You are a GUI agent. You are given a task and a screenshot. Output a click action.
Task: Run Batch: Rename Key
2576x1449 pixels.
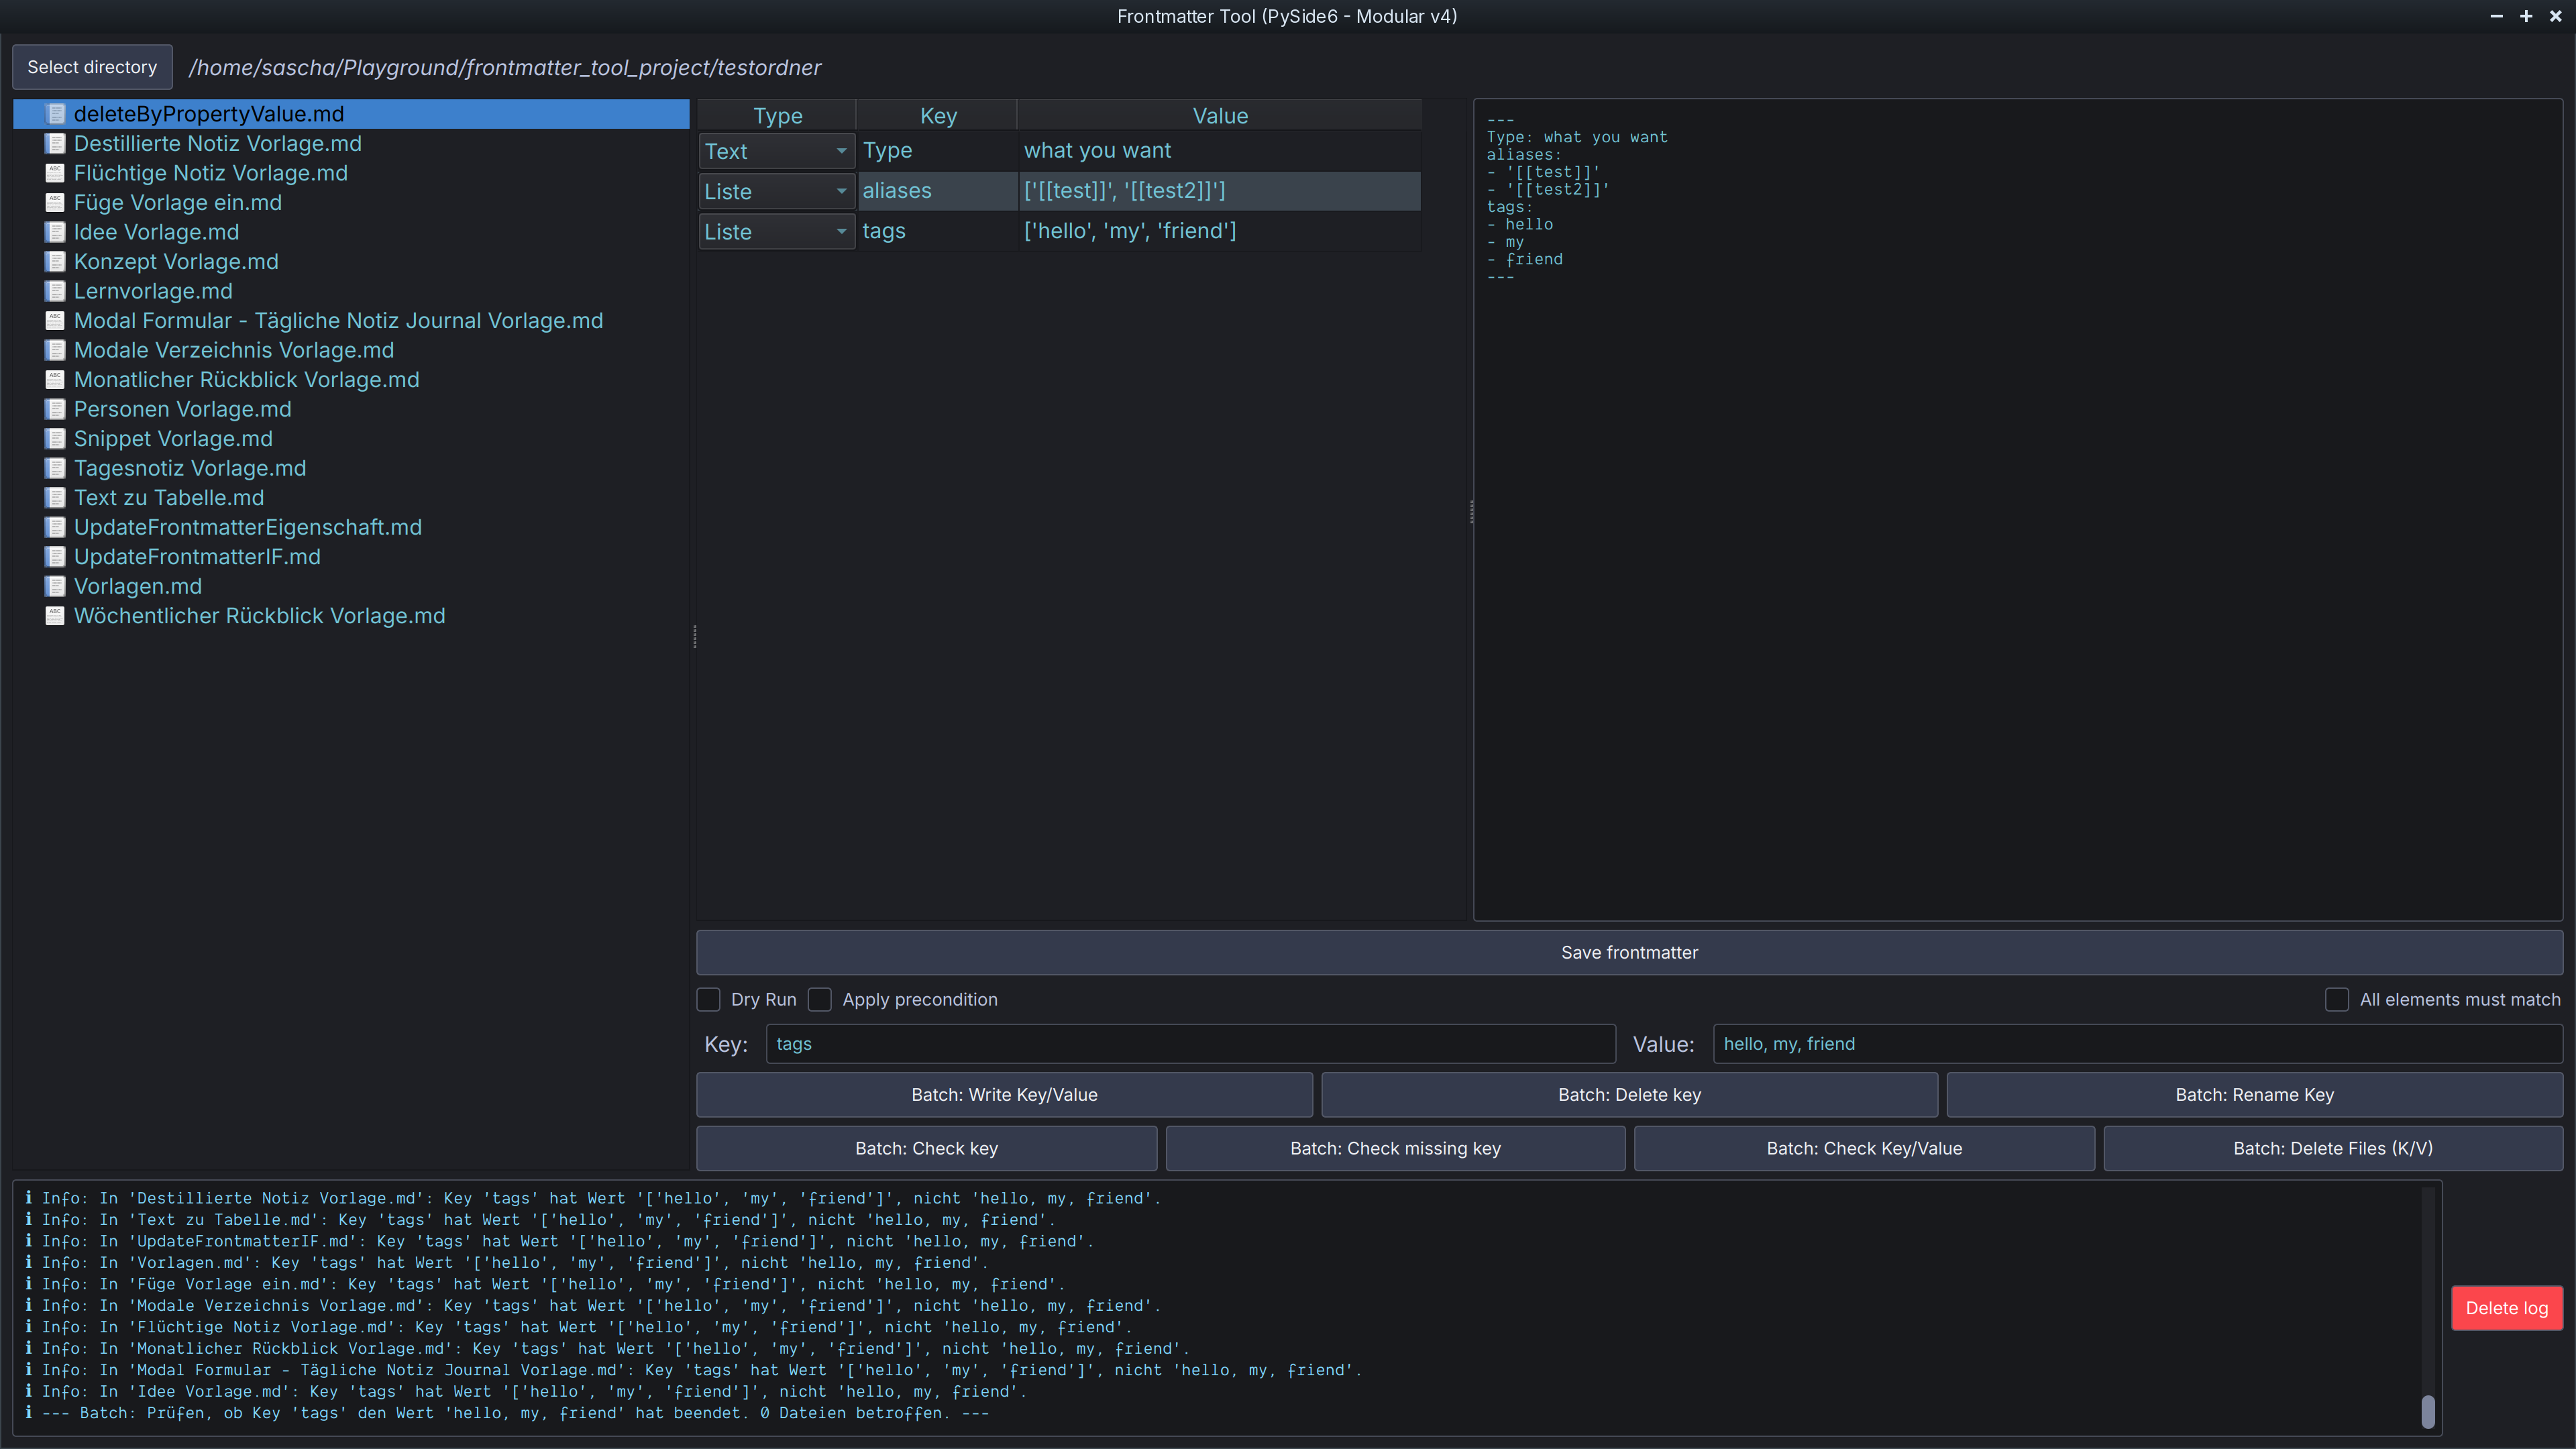[x=2254, y=1095]
